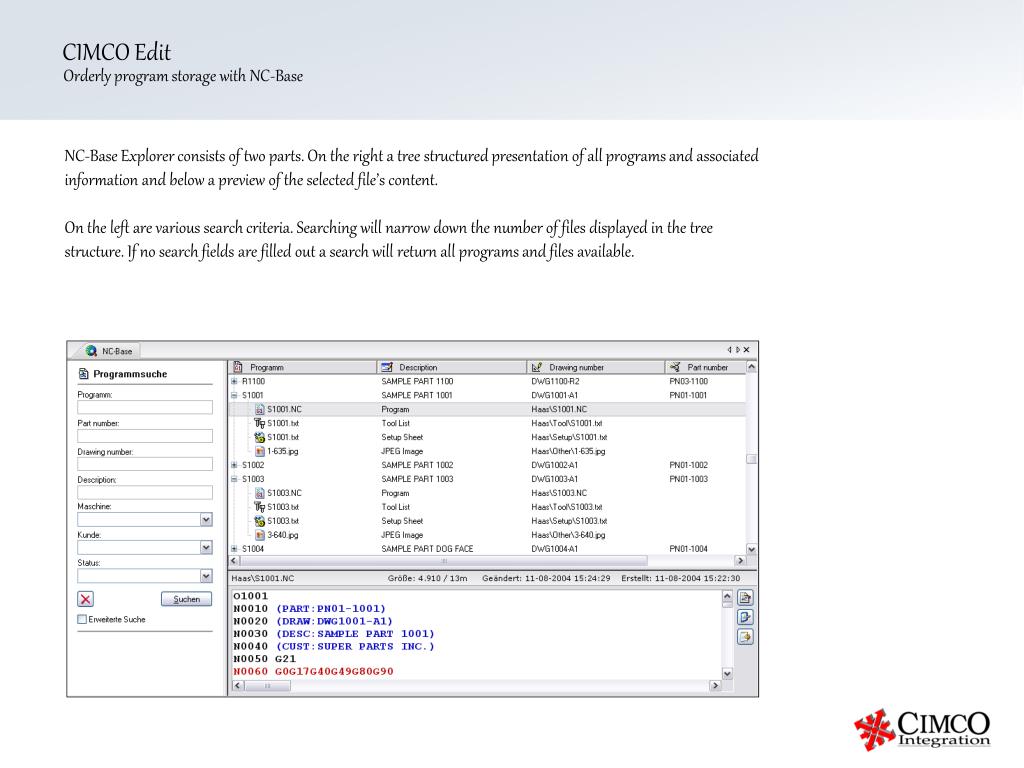
Task: Focus the Description search field
Action: tap(145, 492)
